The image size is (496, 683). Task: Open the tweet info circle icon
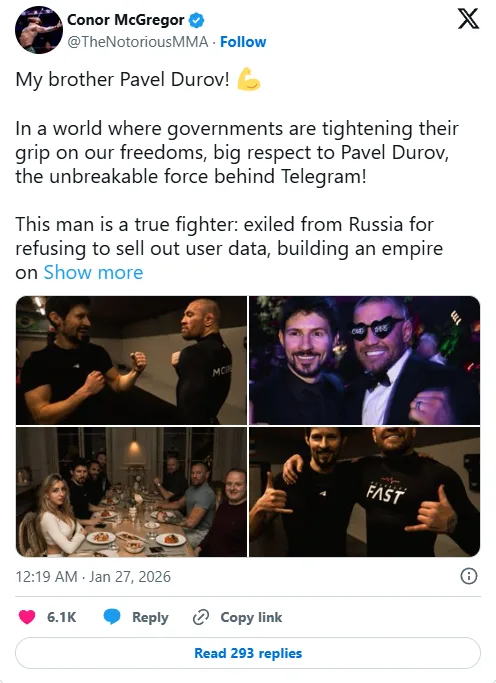click(469, 576)
